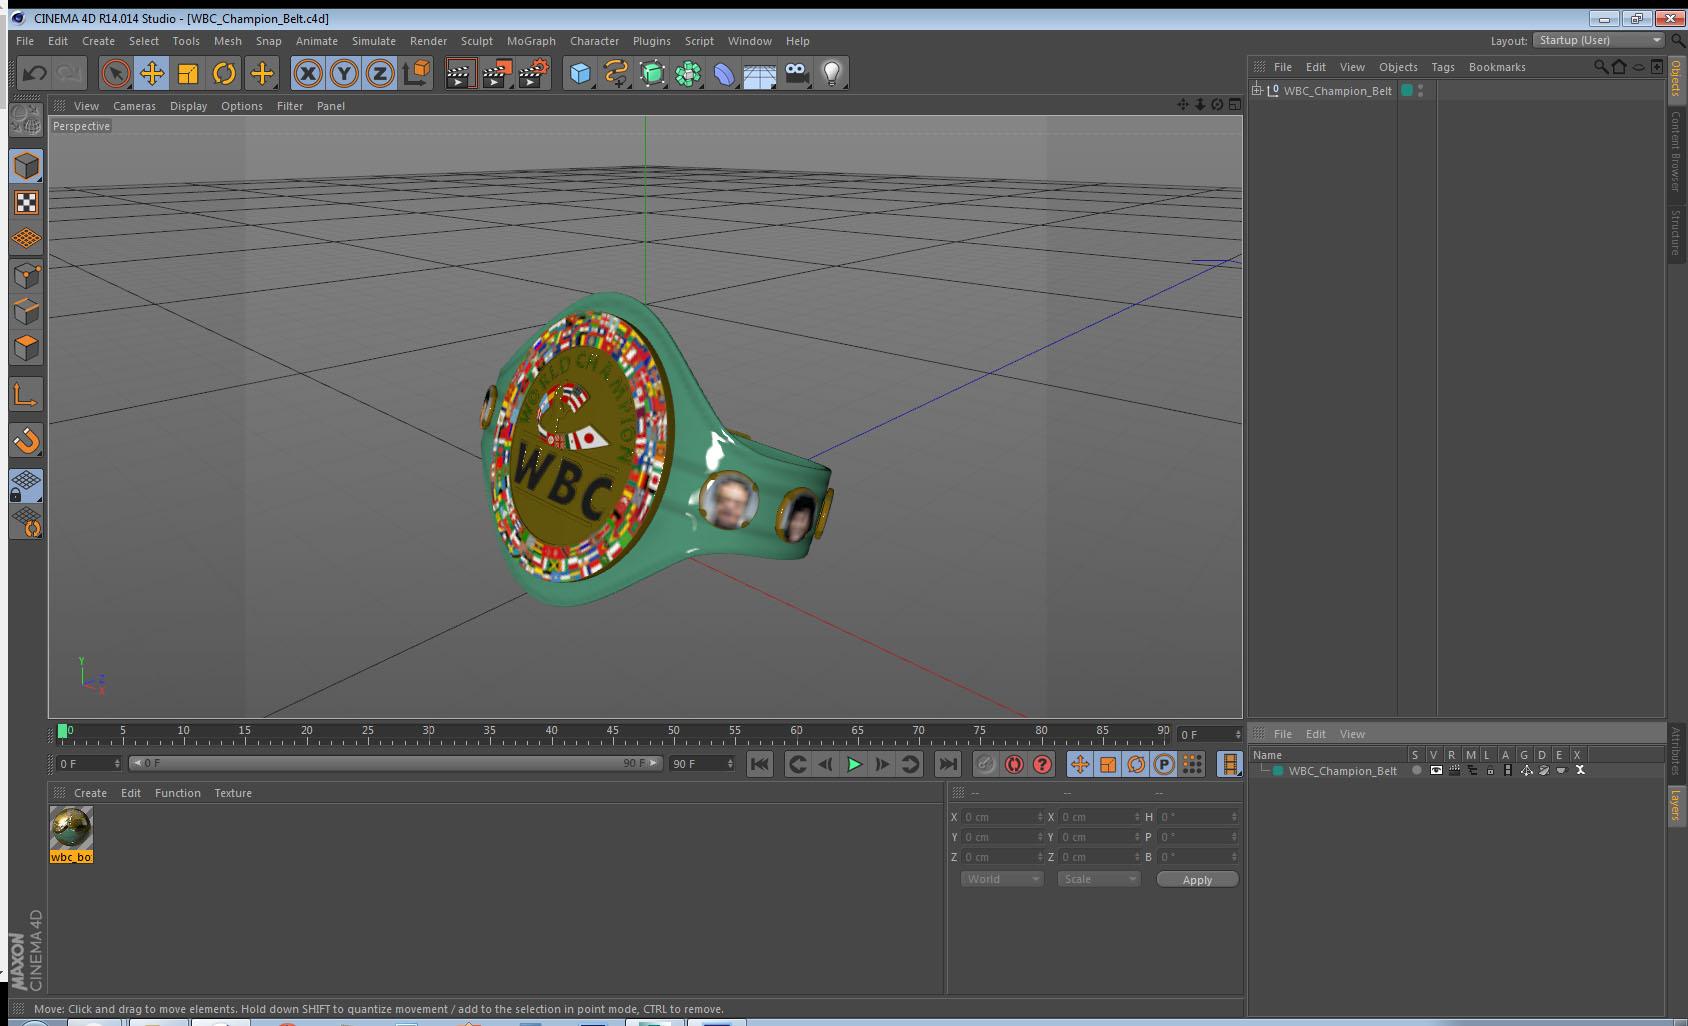Add a camera object
This screenshot has height=1026, width=1688.
(796, 73)
